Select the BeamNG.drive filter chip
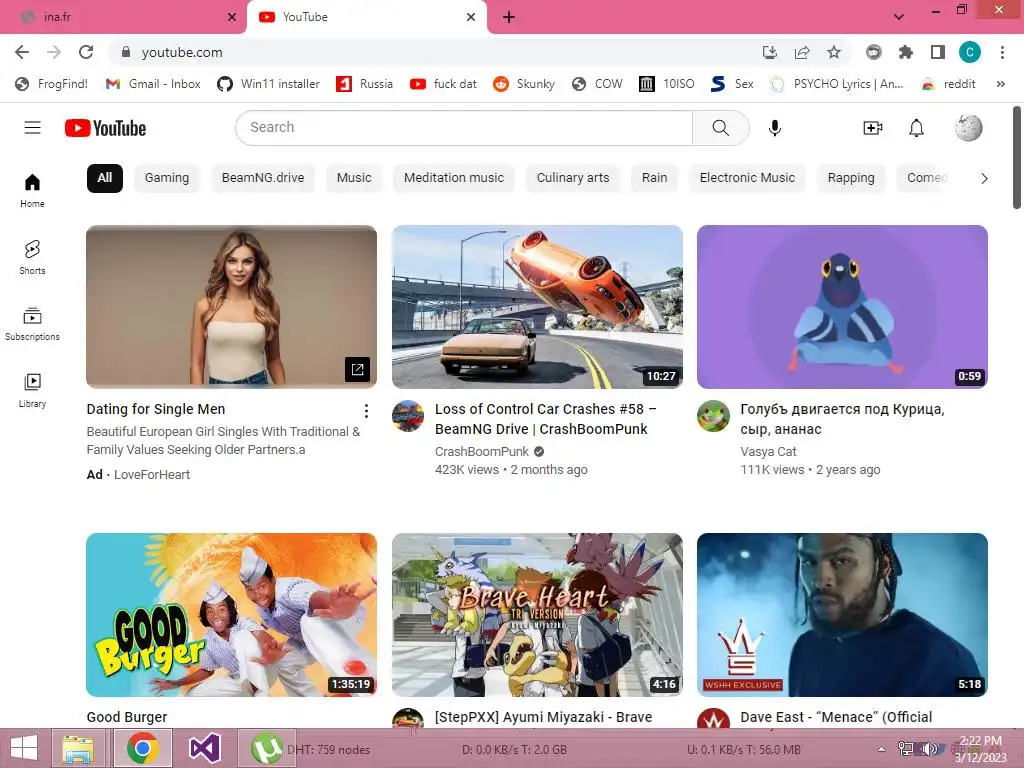This screenshot has height=768, width=1024. [x=263, y=178]
